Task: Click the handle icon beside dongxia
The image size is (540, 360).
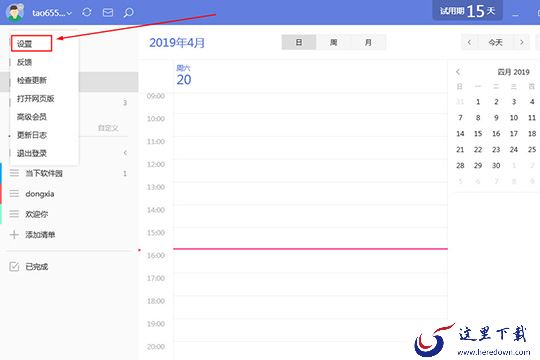Action: pyautogui.click(x=14, y=194)
